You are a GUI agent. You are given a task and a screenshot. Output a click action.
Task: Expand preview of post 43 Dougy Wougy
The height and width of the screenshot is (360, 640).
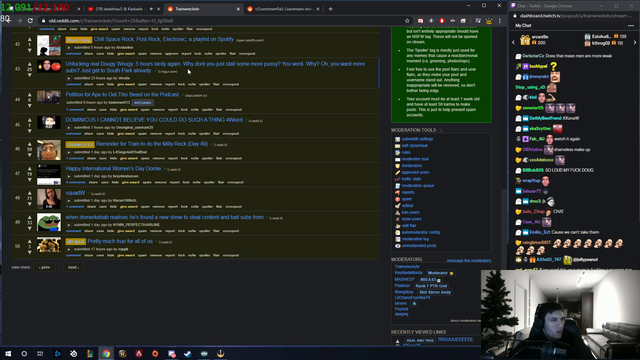coord(69,78)
